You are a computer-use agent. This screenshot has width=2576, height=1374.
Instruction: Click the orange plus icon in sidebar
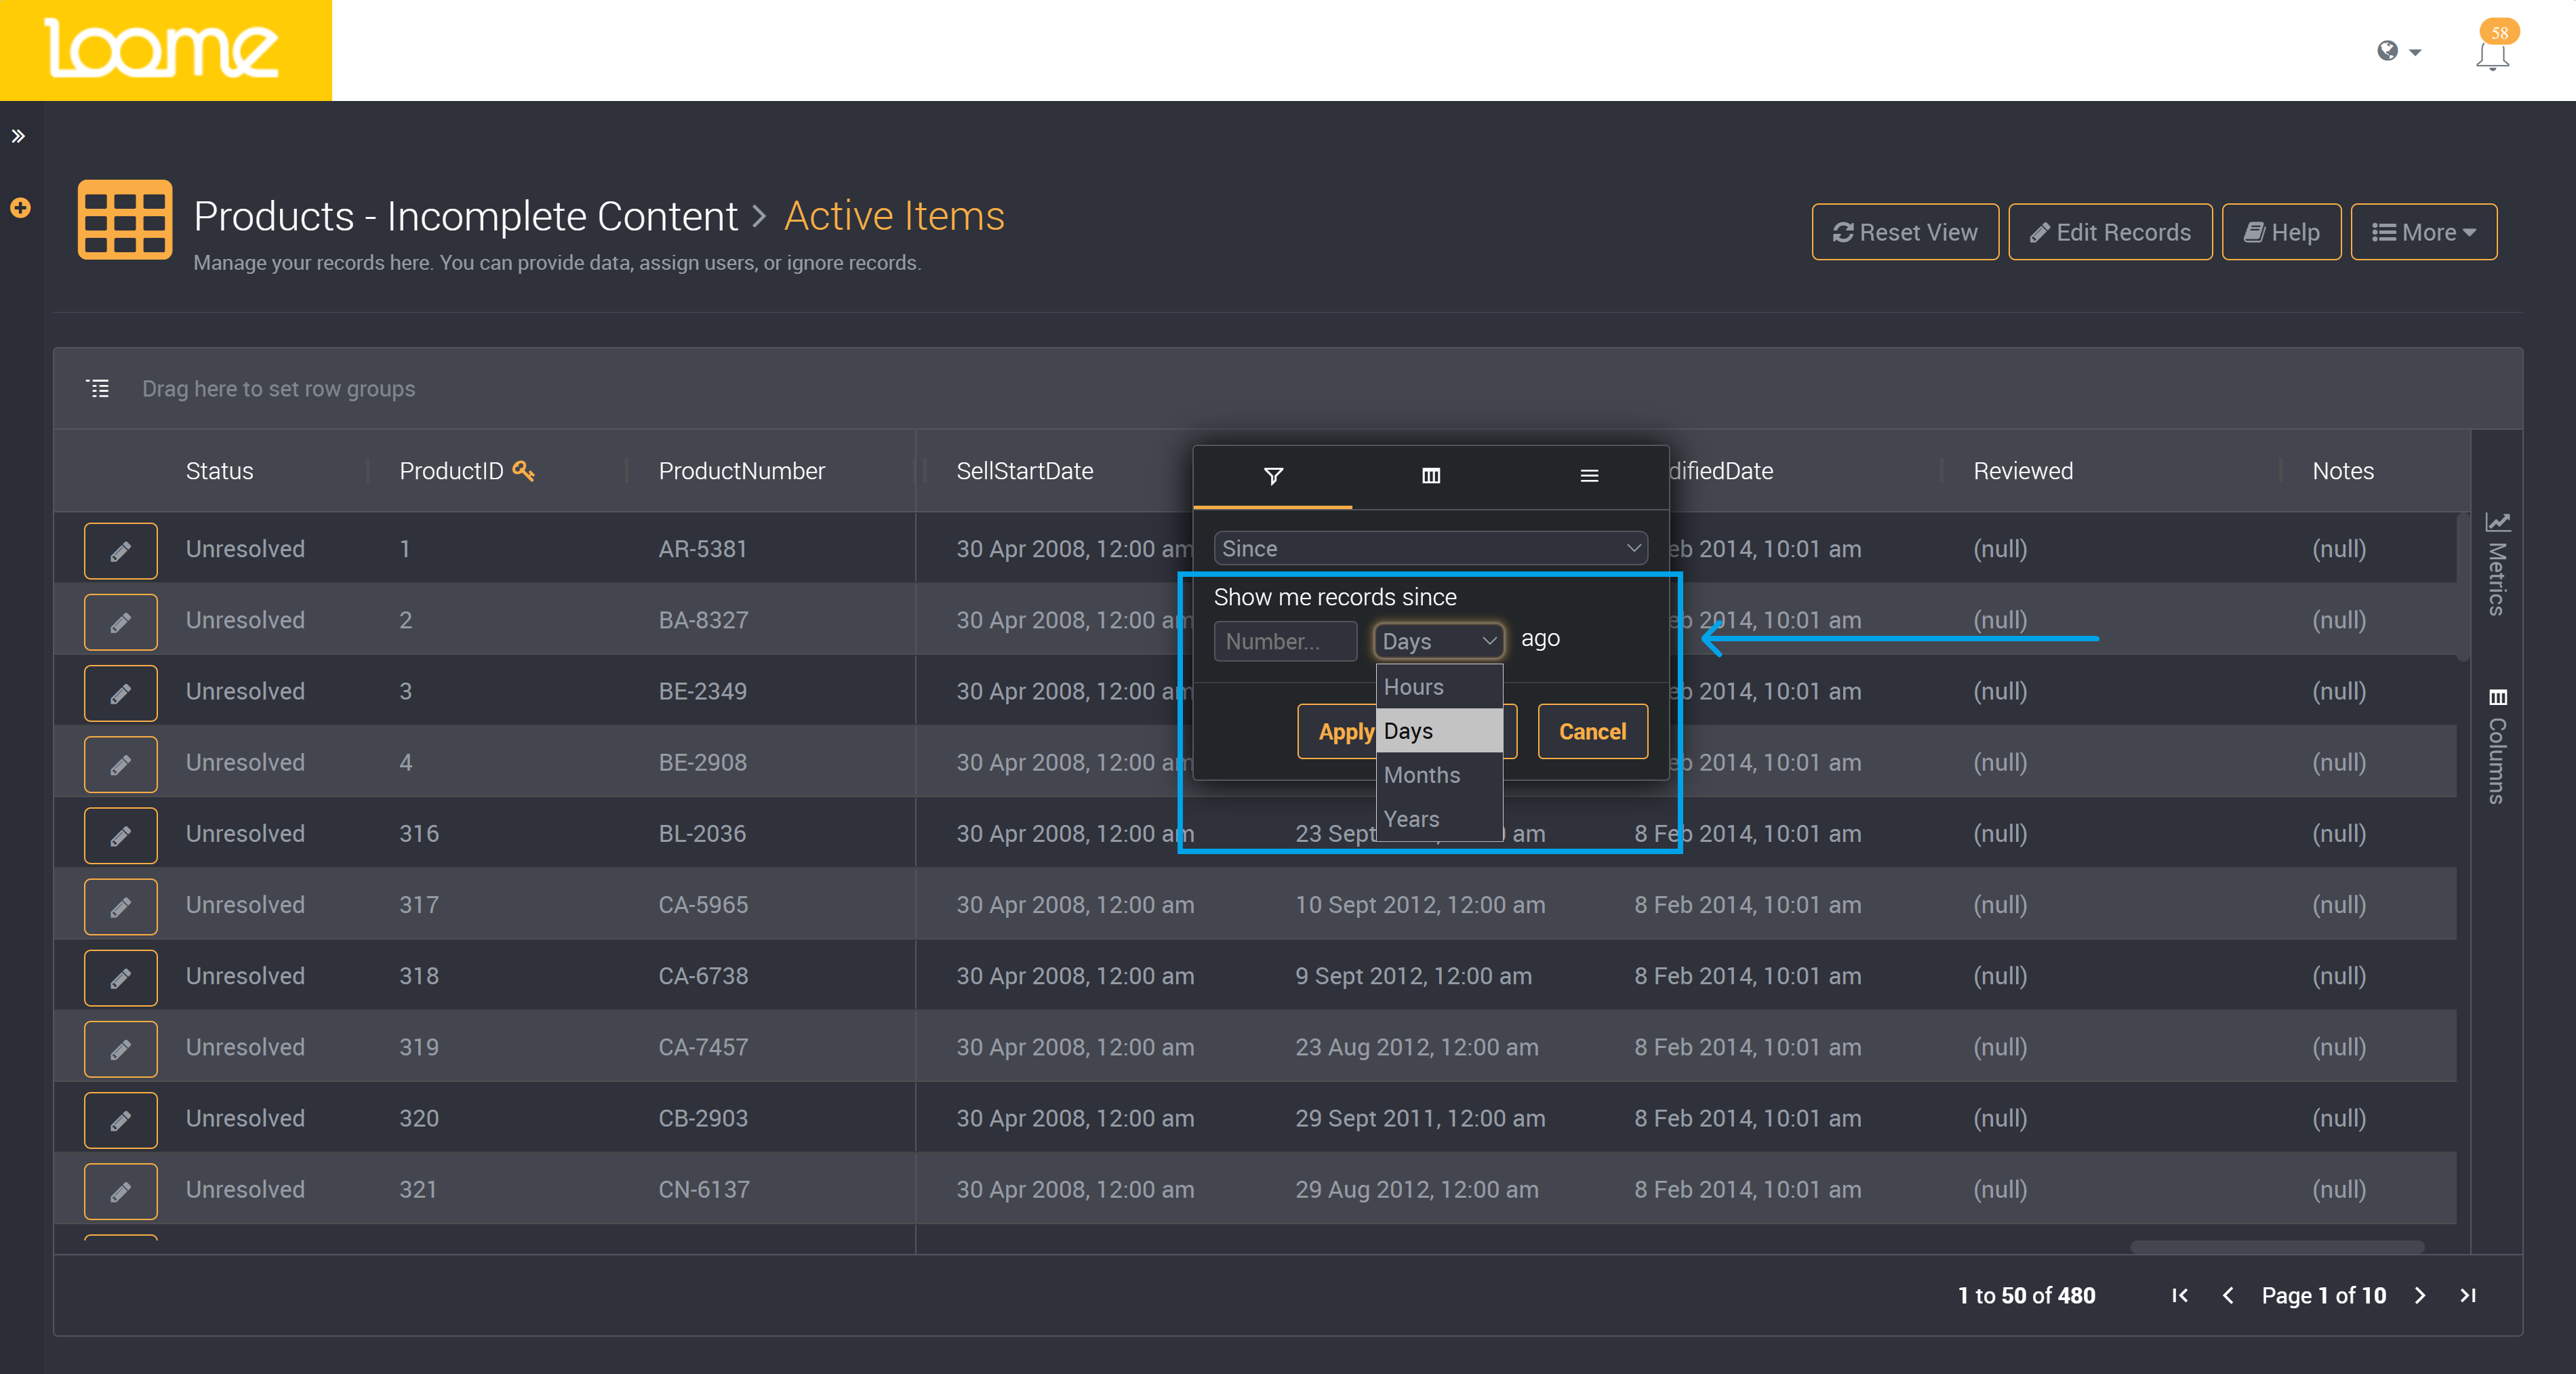(20, 208)
